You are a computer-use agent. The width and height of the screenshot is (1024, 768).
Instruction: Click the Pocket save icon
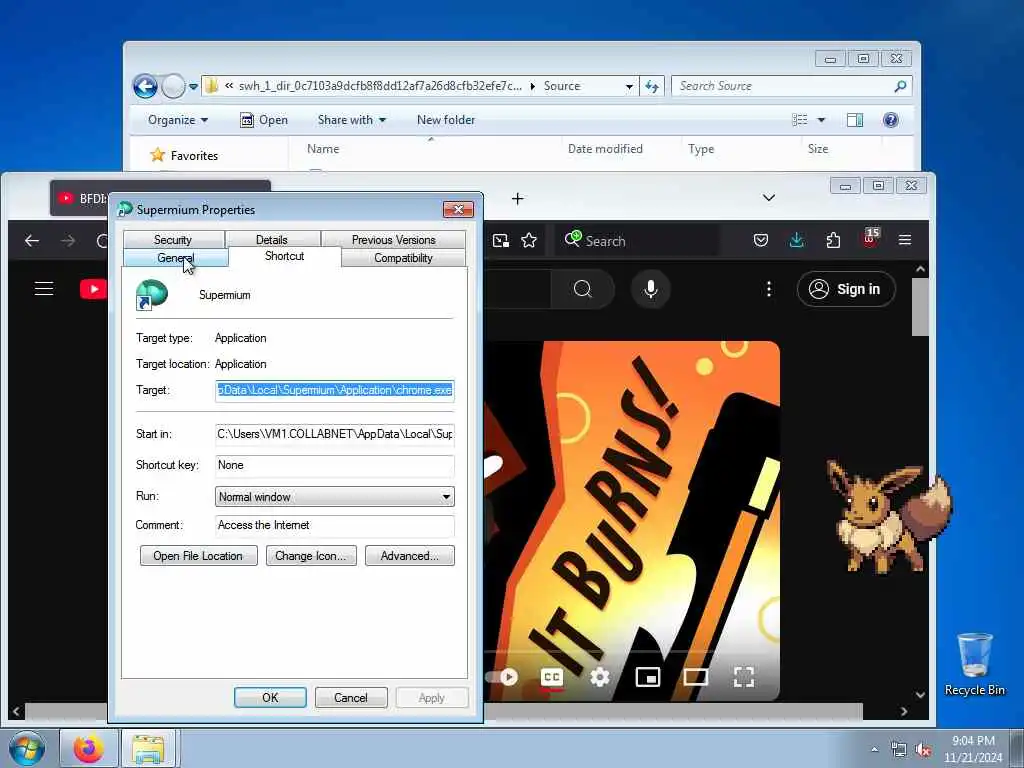pos(761,240)
